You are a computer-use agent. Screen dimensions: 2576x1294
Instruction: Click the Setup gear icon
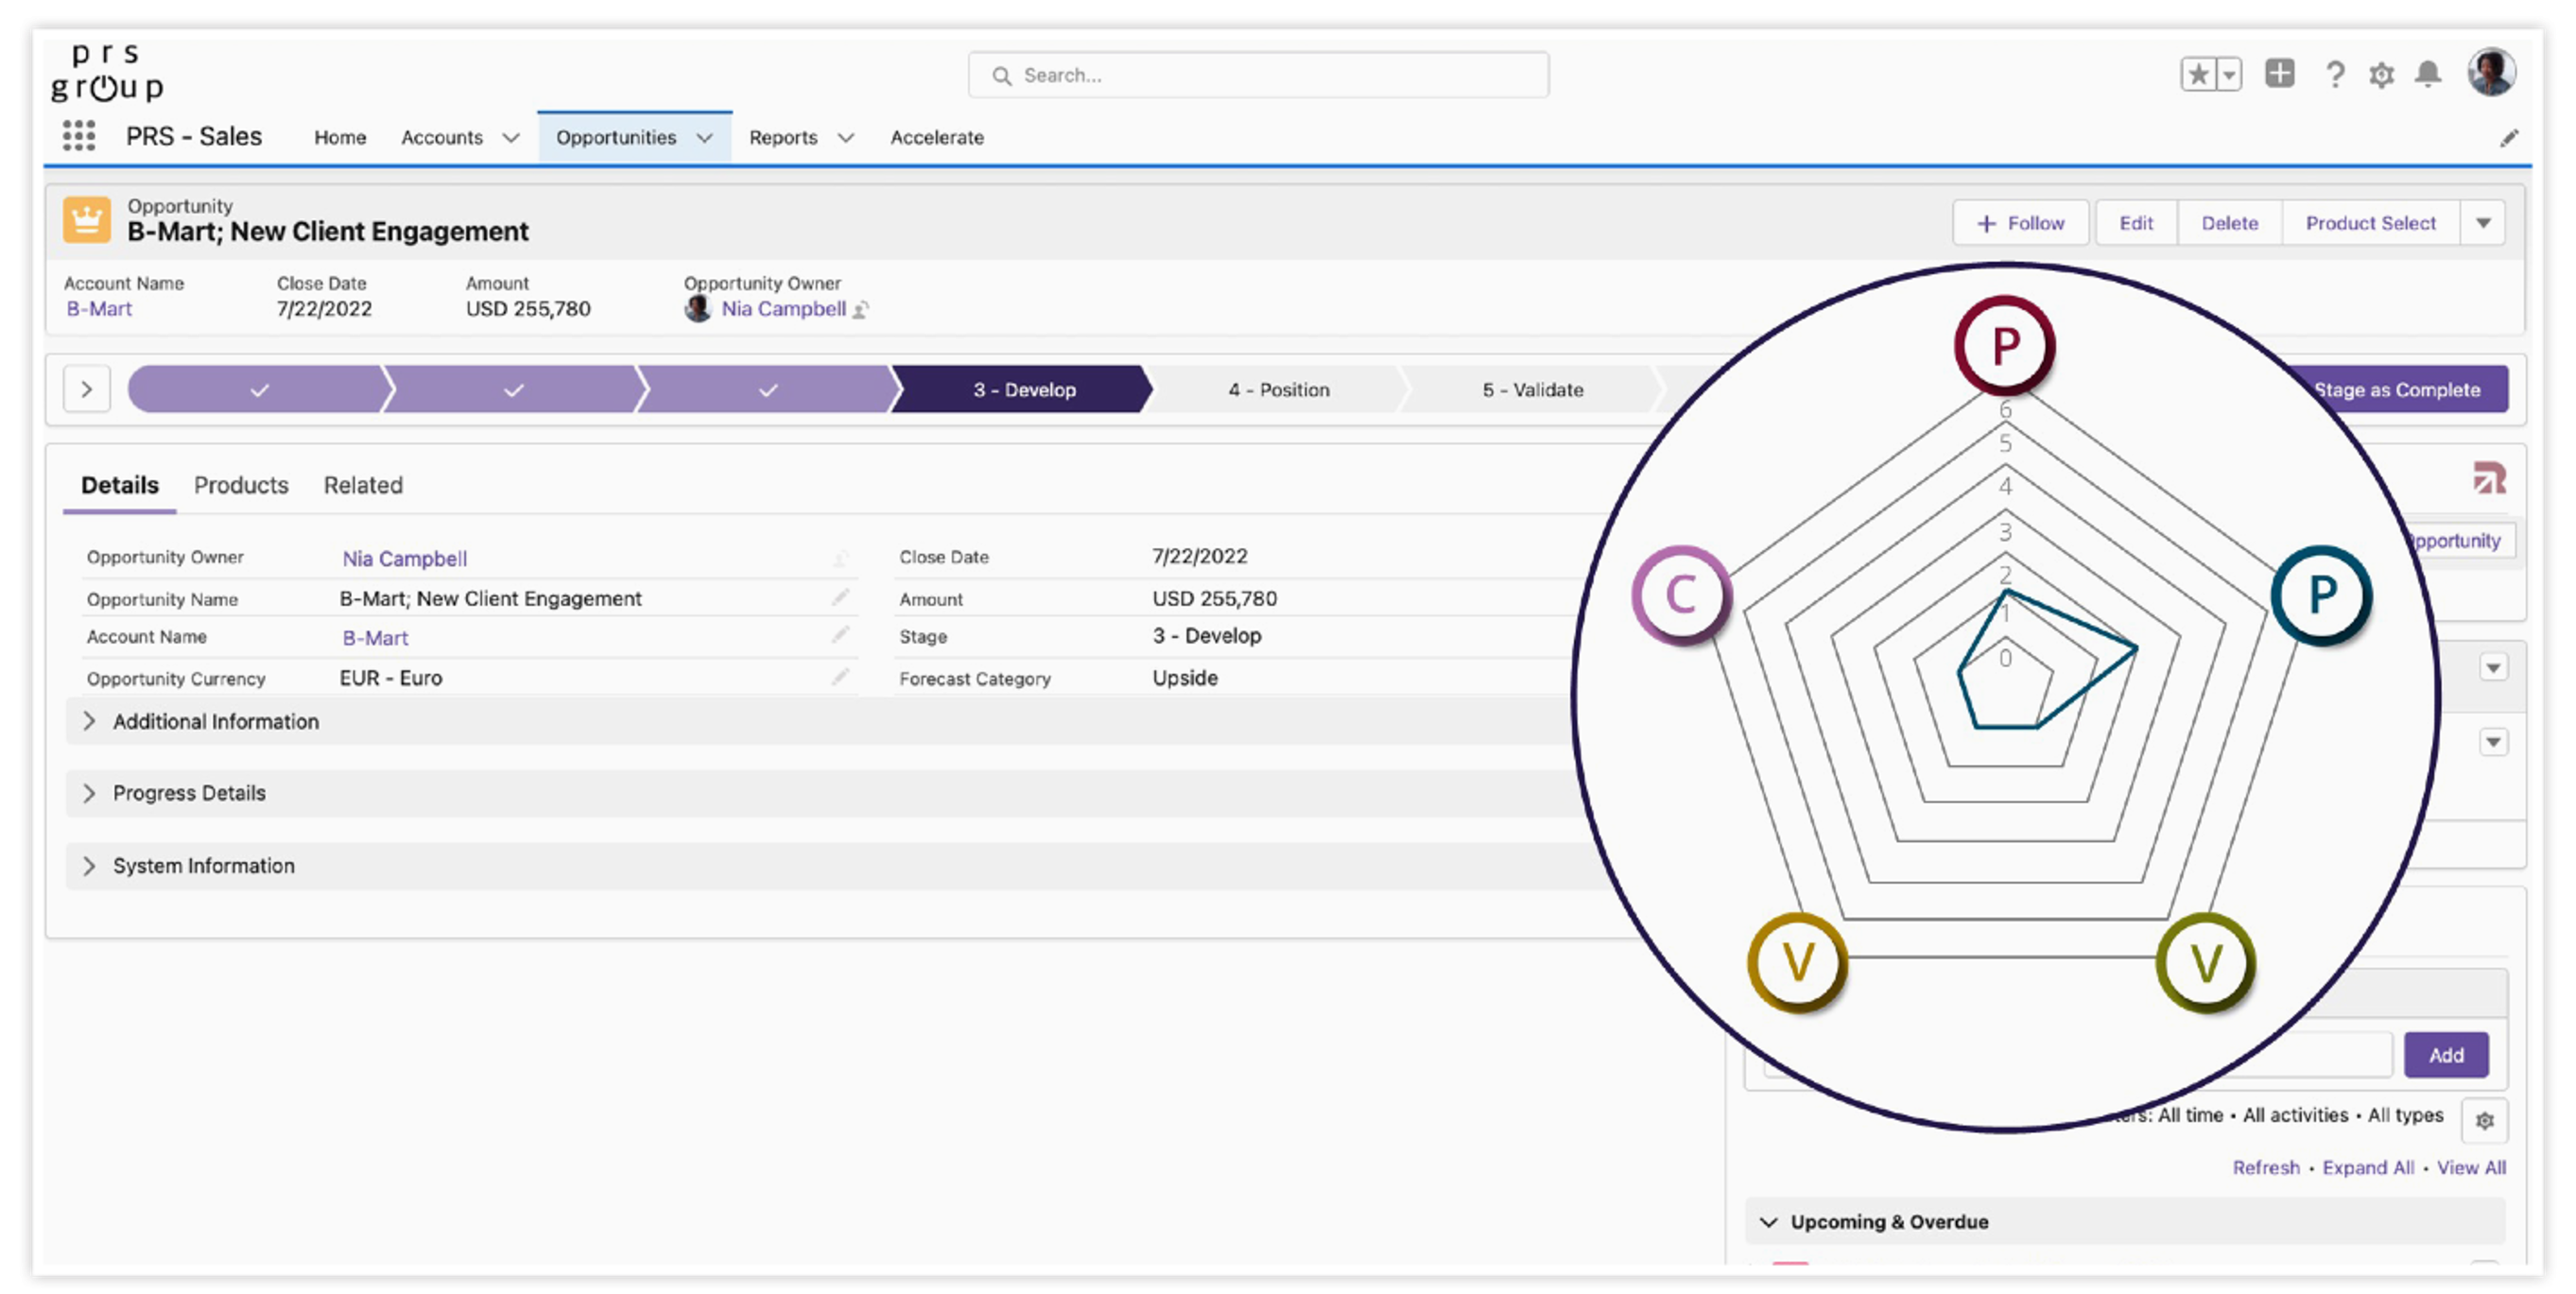click(x=2382, y=74)
